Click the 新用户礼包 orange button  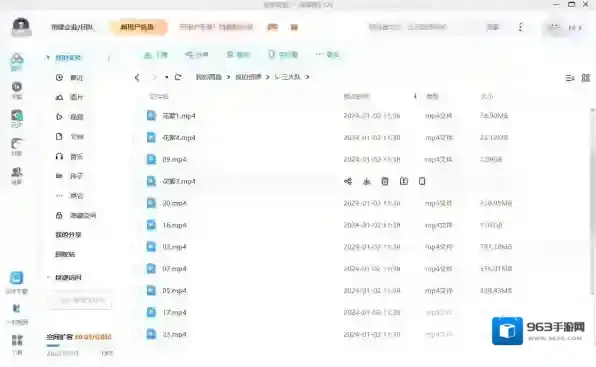(x=138, y=27)
